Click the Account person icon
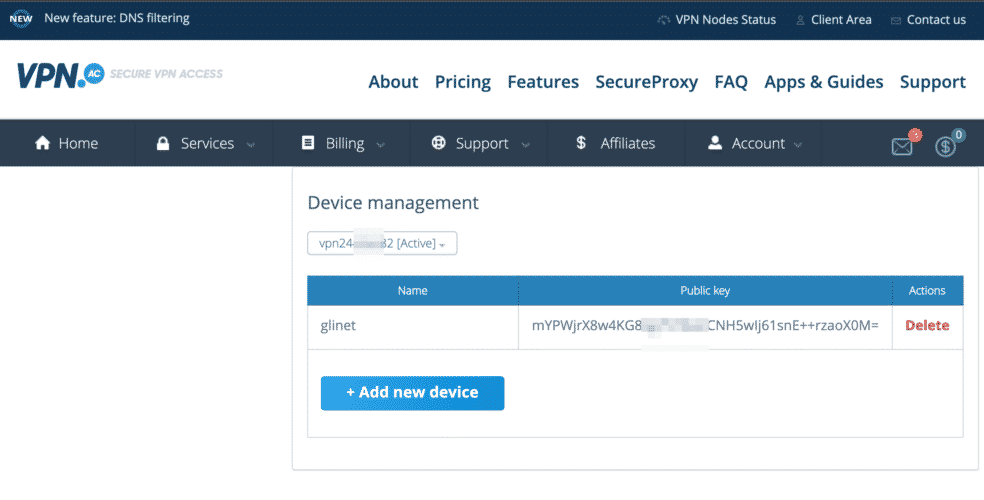 pos(715,143)
